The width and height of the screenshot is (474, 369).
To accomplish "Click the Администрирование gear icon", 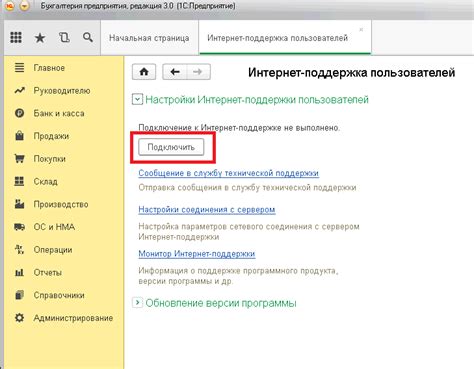I will pos(20,318).
